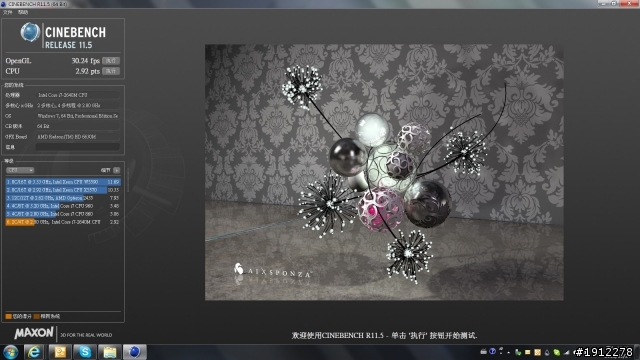Click the Show desktop strip
Image resolution: width=640 pixels, height=360 pixels.
point(637,352)
